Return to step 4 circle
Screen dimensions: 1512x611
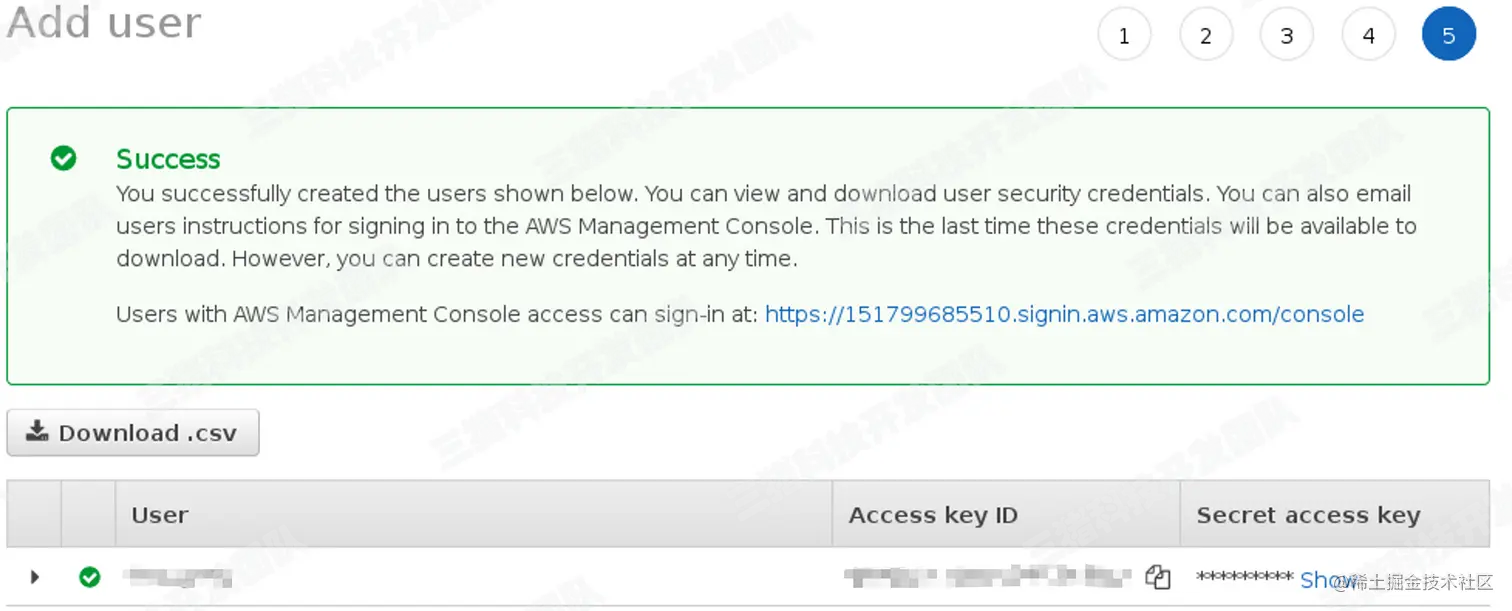coord(1368,35)
